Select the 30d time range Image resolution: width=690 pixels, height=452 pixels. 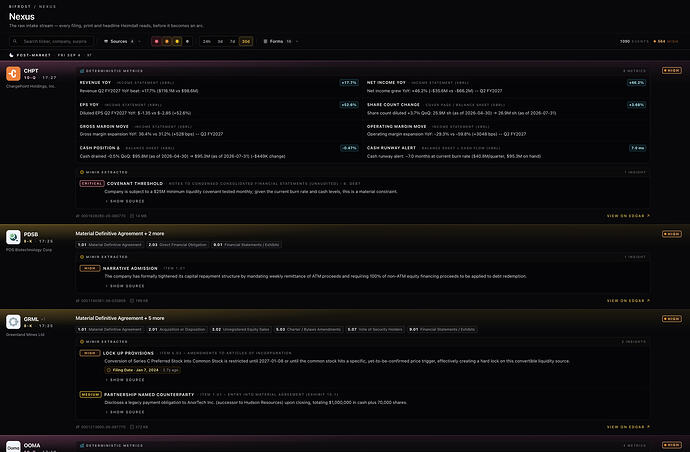[x=246, y=41]
